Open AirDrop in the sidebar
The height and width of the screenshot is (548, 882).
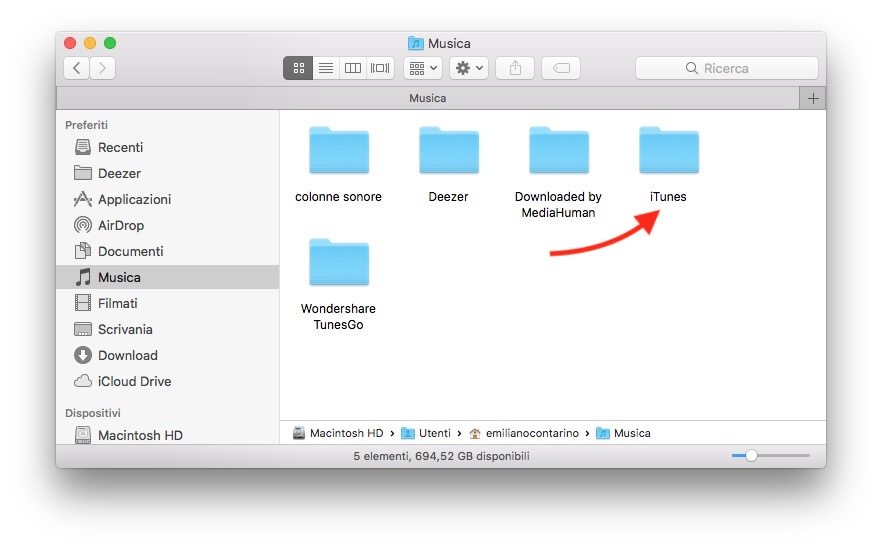point(168,225)
